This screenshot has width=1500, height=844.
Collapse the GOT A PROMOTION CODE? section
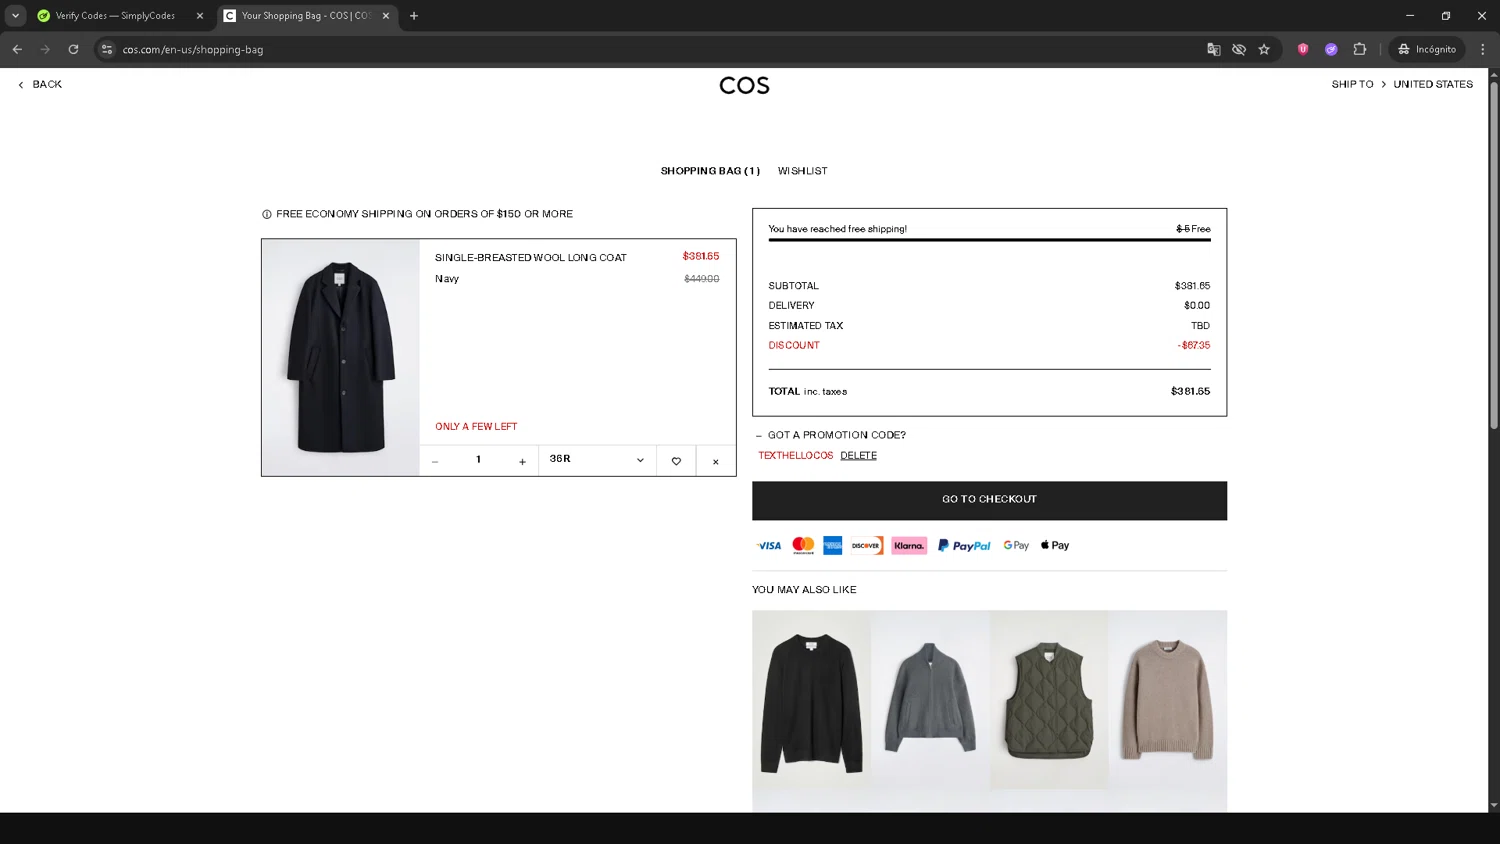click(832, 435)
